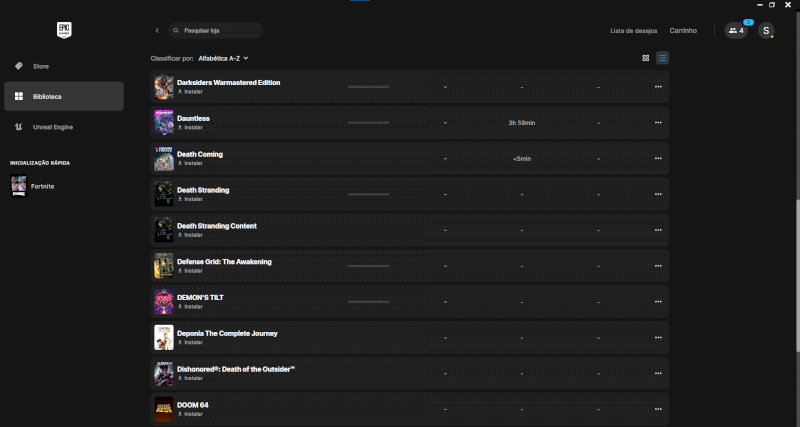Image resolution: width=800 pixels, height=427 pixels.
Task: Open the friends list icon
Action: pos(736,31)
